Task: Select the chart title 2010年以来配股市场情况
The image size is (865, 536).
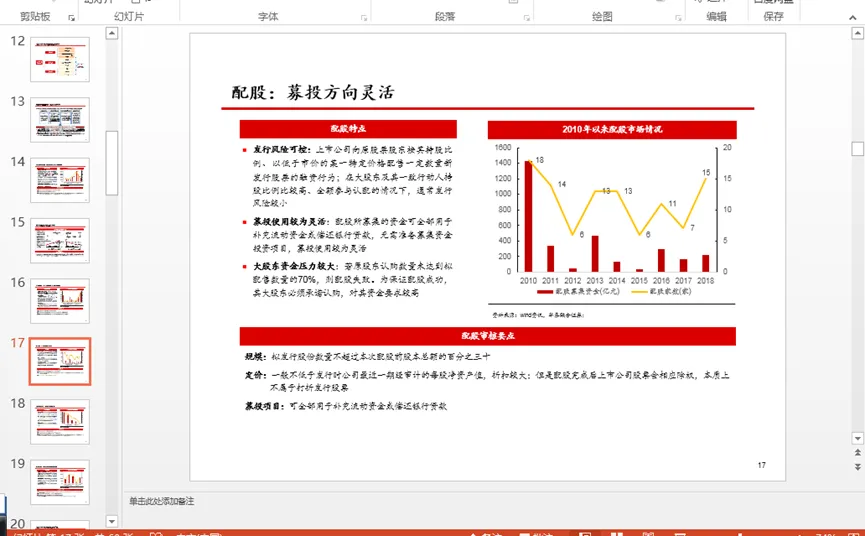Action: point(612,129)
